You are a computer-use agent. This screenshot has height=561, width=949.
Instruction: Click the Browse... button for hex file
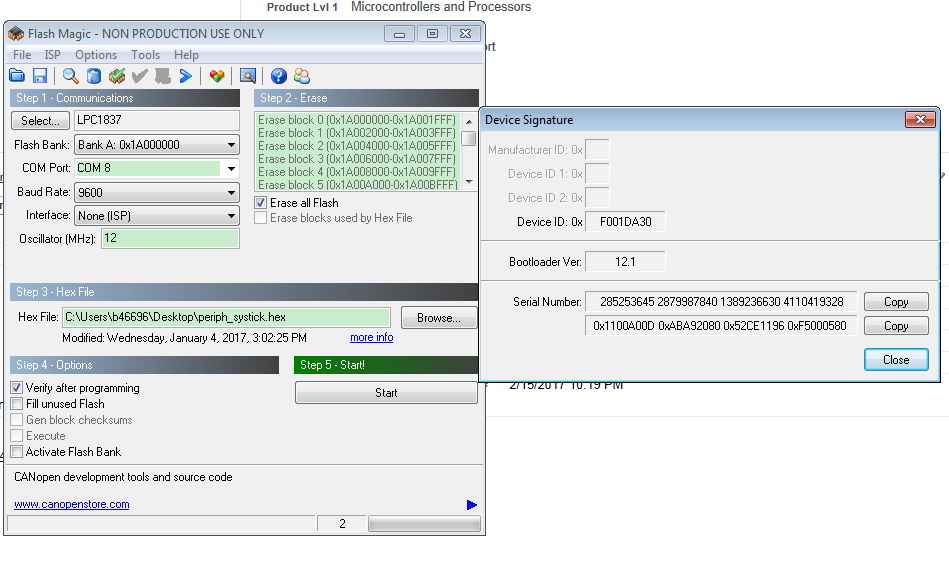439,318
